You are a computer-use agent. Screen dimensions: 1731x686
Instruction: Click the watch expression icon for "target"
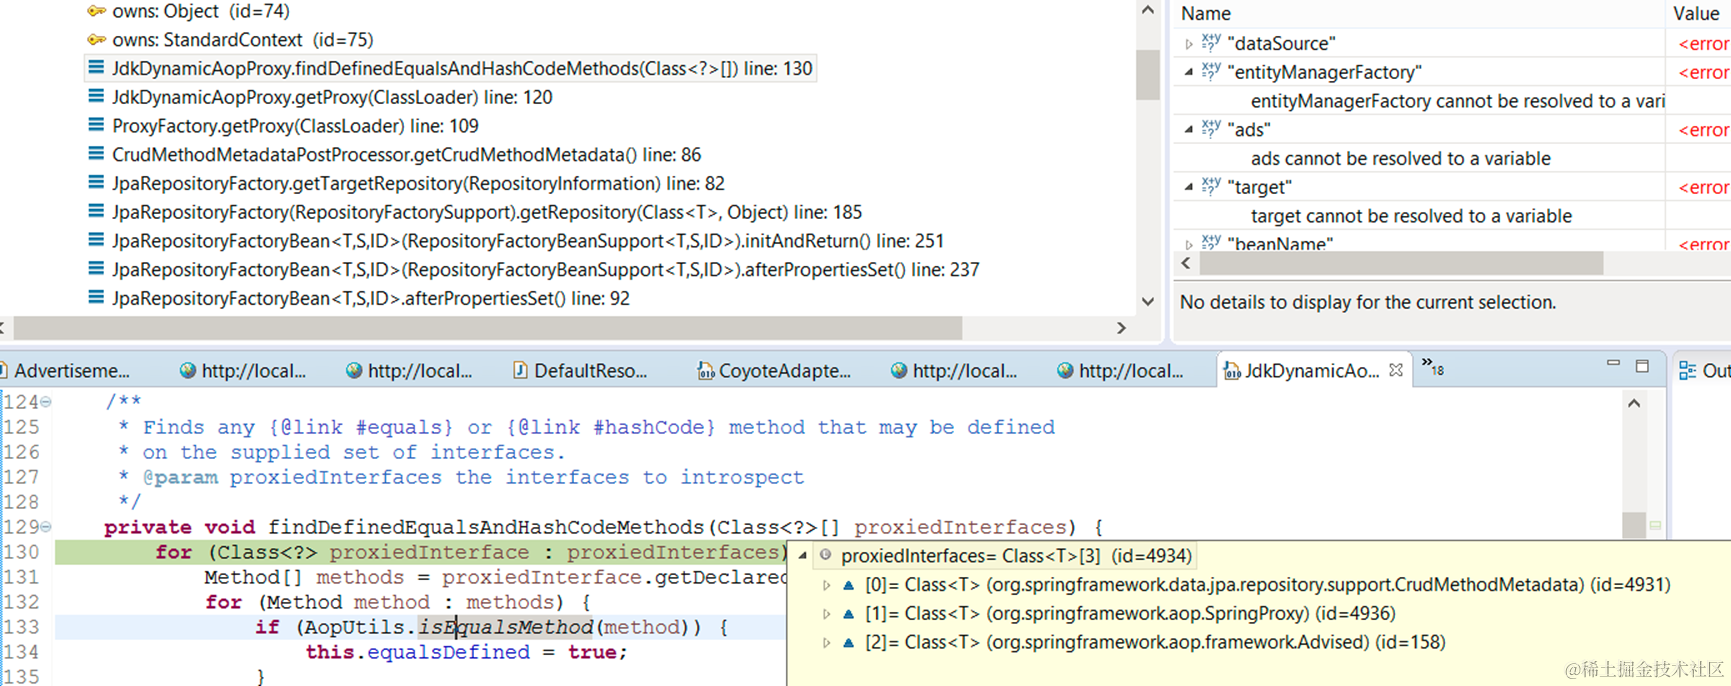pyautogui.click(x=1211, y=186)
